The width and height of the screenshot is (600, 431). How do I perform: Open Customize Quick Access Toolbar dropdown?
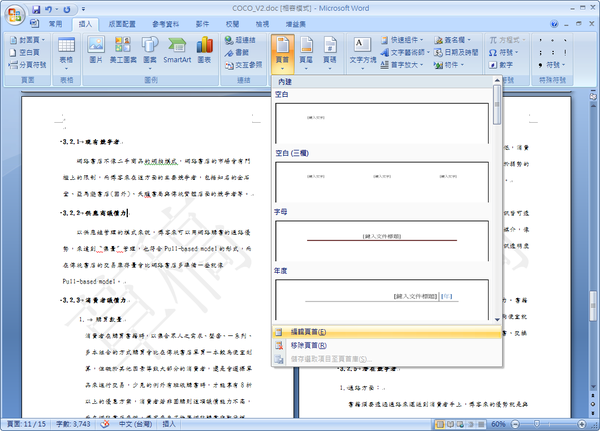coord(83,9)
